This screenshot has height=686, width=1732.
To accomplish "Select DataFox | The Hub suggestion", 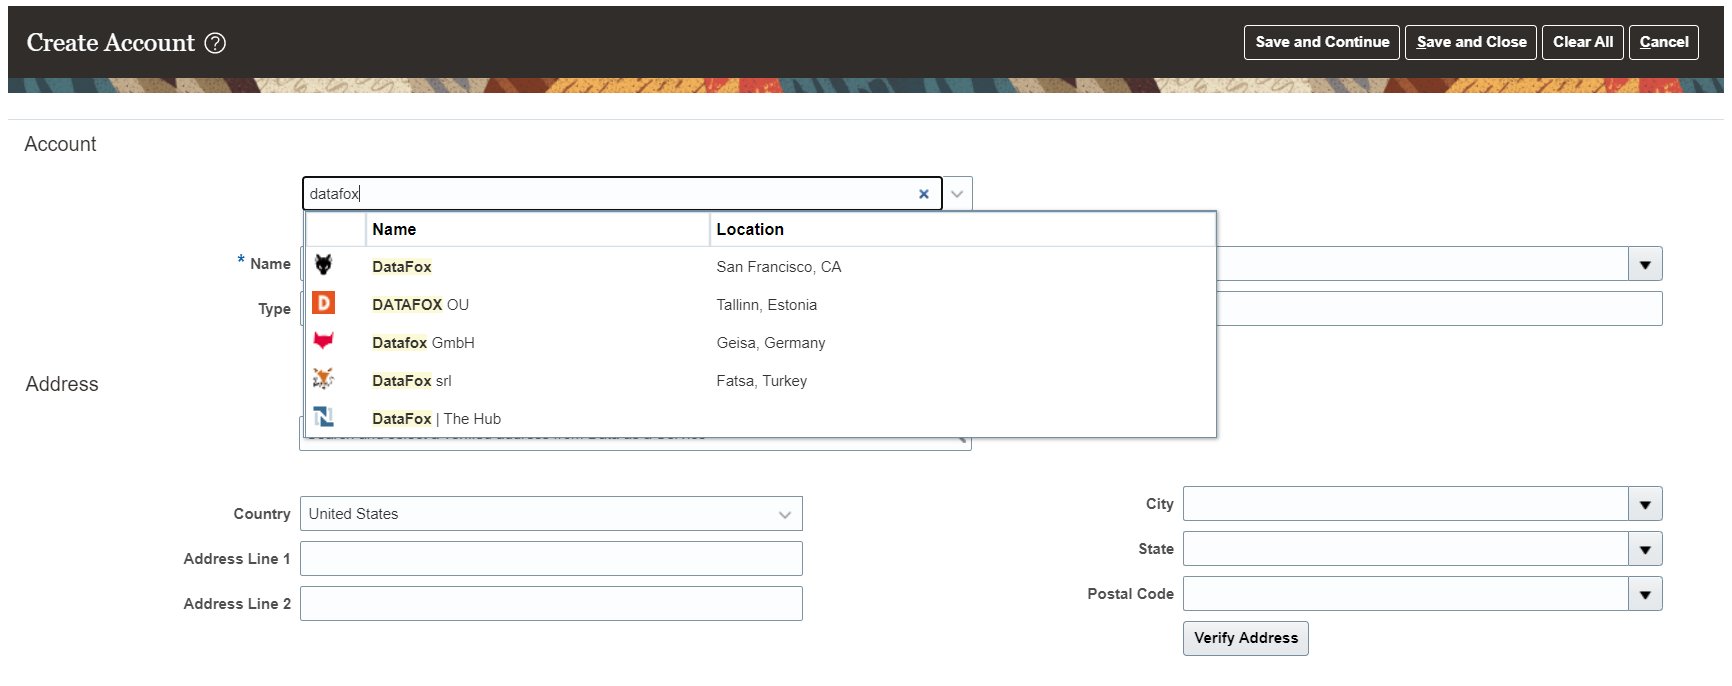I will pyautogui.click(x=761, y=419).
